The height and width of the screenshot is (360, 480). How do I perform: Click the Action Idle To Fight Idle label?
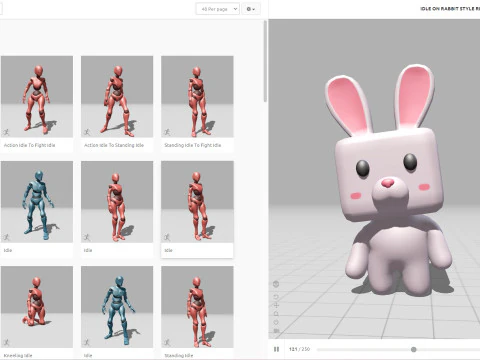click(x=29, y=145)
